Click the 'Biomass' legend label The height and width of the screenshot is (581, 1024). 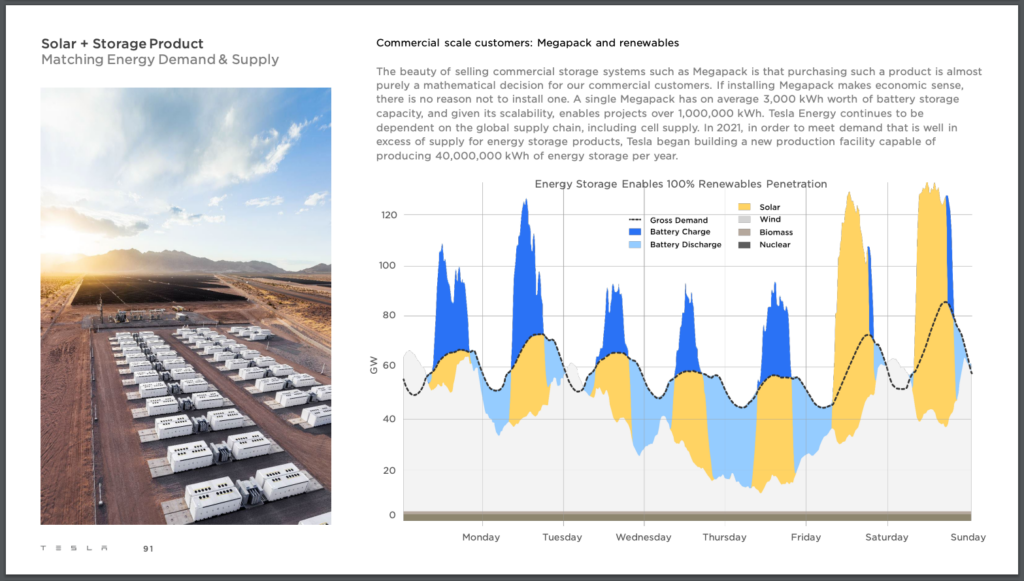coord(776,232)
